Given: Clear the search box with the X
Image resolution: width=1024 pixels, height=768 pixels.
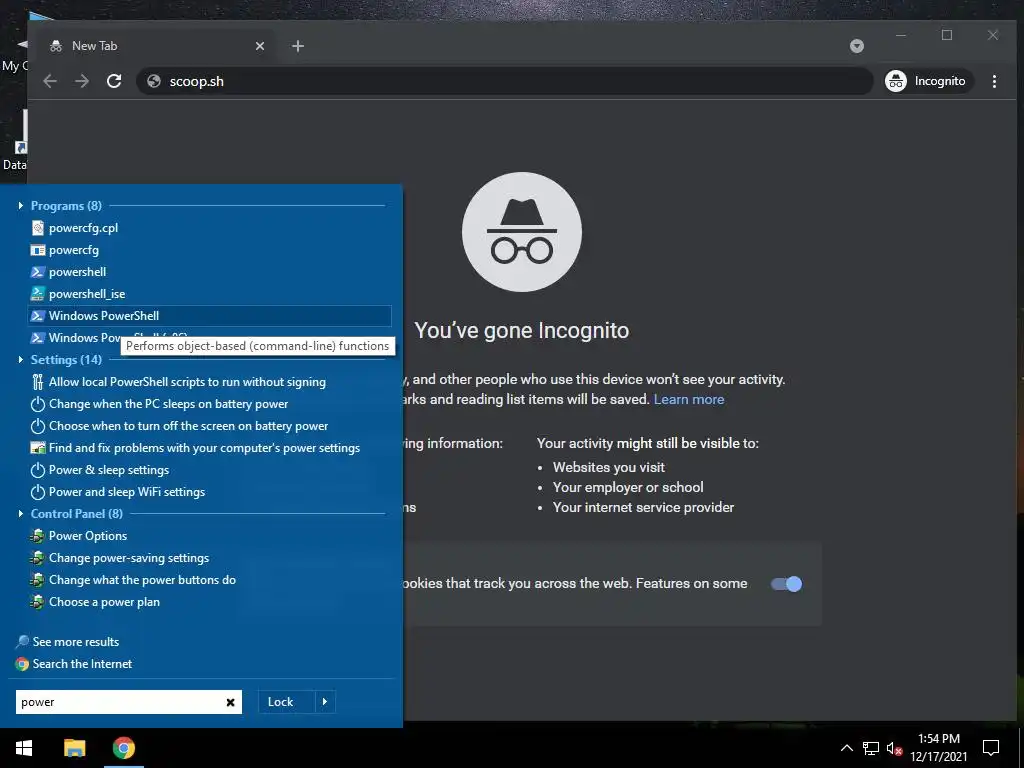Looking at the screenshot, I should click(231, 703).
